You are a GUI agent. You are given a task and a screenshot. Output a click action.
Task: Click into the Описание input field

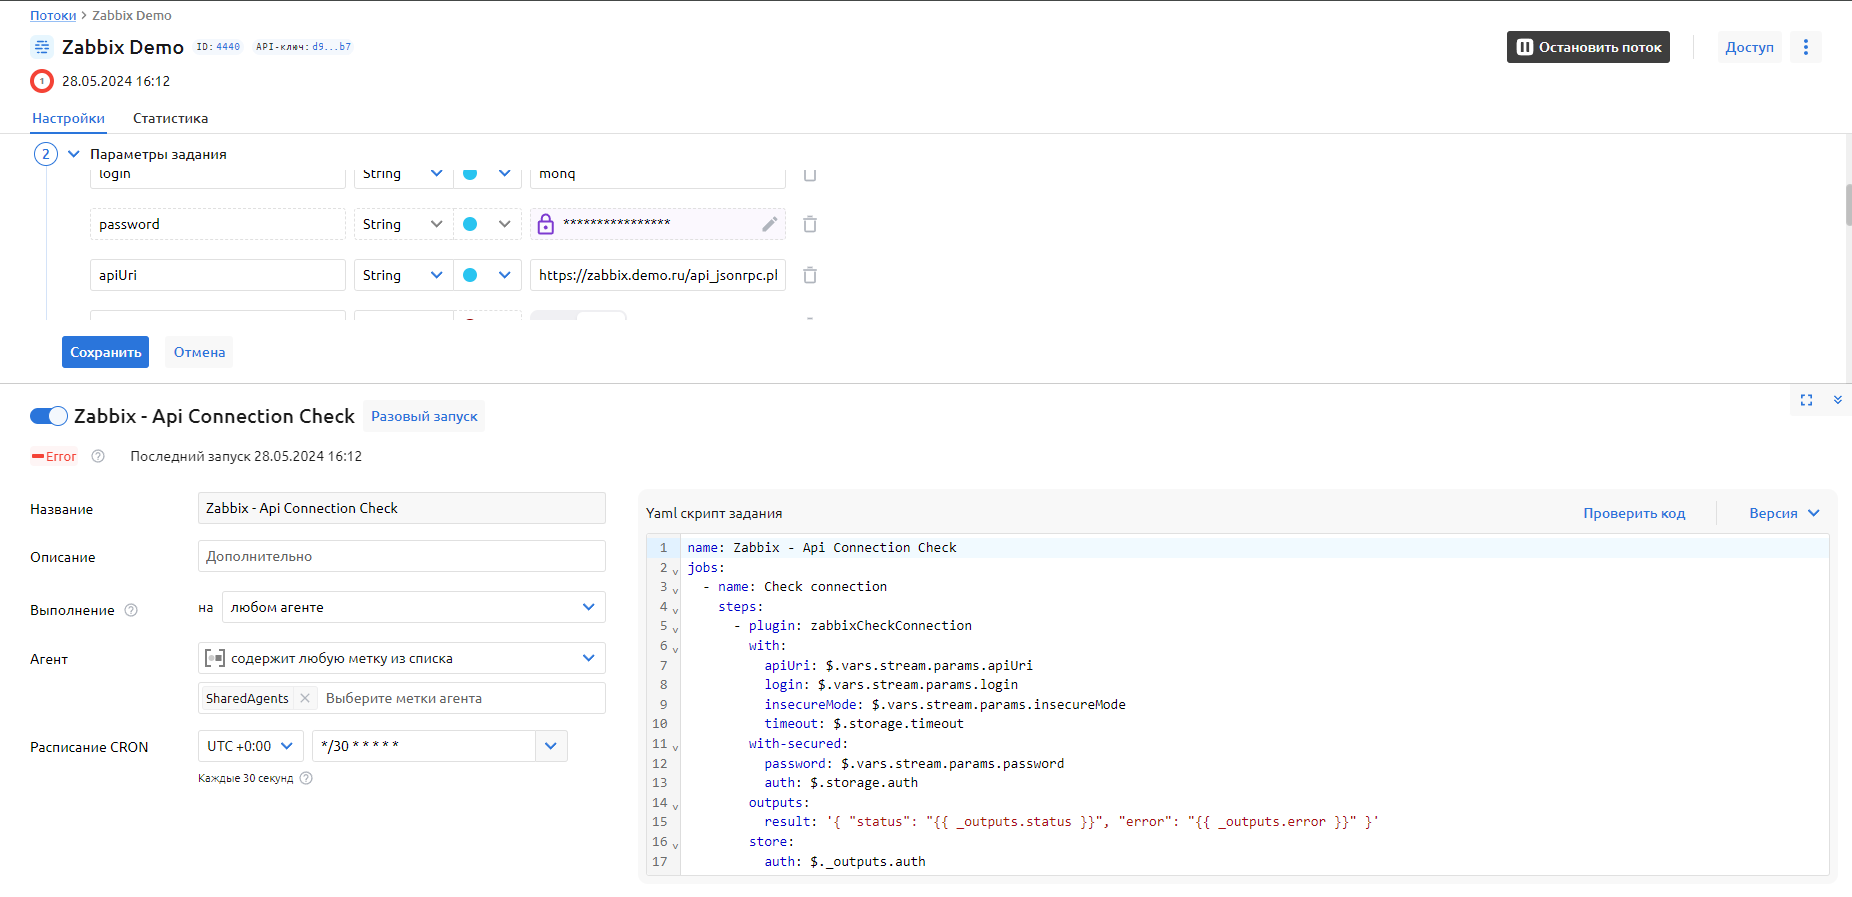pyautogui.click(x=401, y=556)
